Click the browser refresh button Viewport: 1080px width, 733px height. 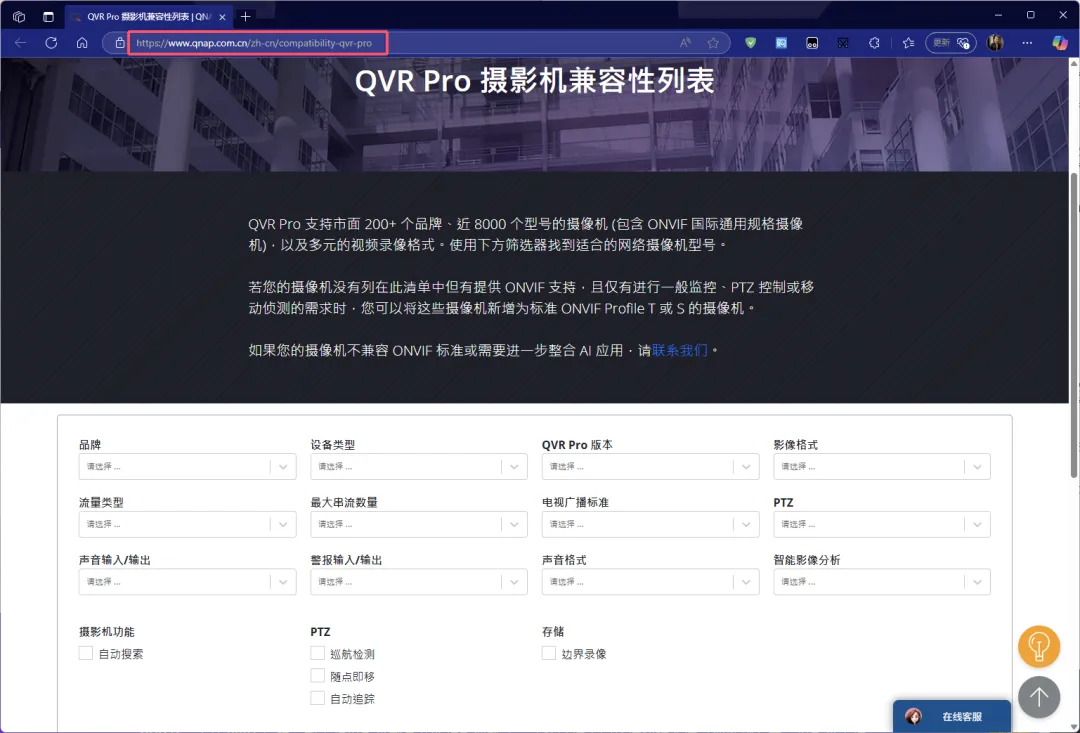(x=51, y=43)
